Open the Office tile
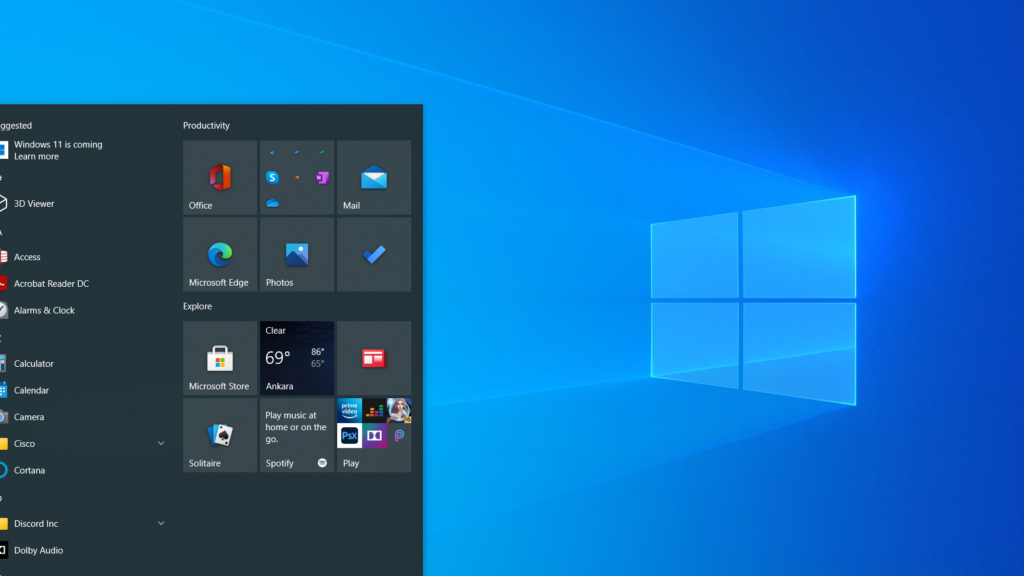This screenshot has height=576, width=1024. coord(219,177)
